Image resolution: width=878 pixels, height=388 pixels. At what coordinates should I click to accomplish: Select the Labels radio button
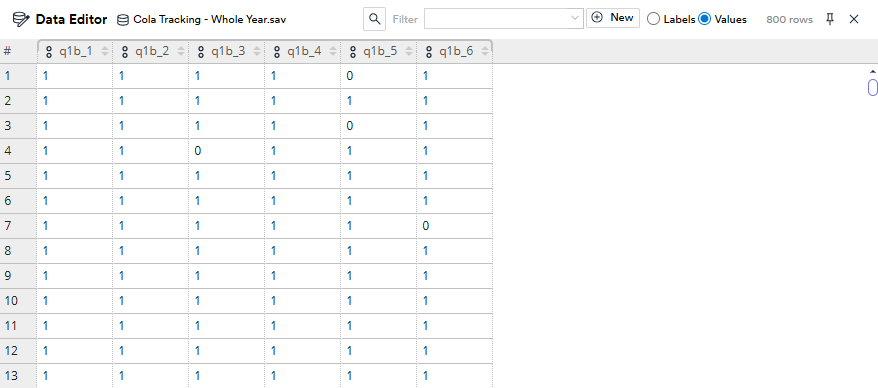tap(653, 19)
